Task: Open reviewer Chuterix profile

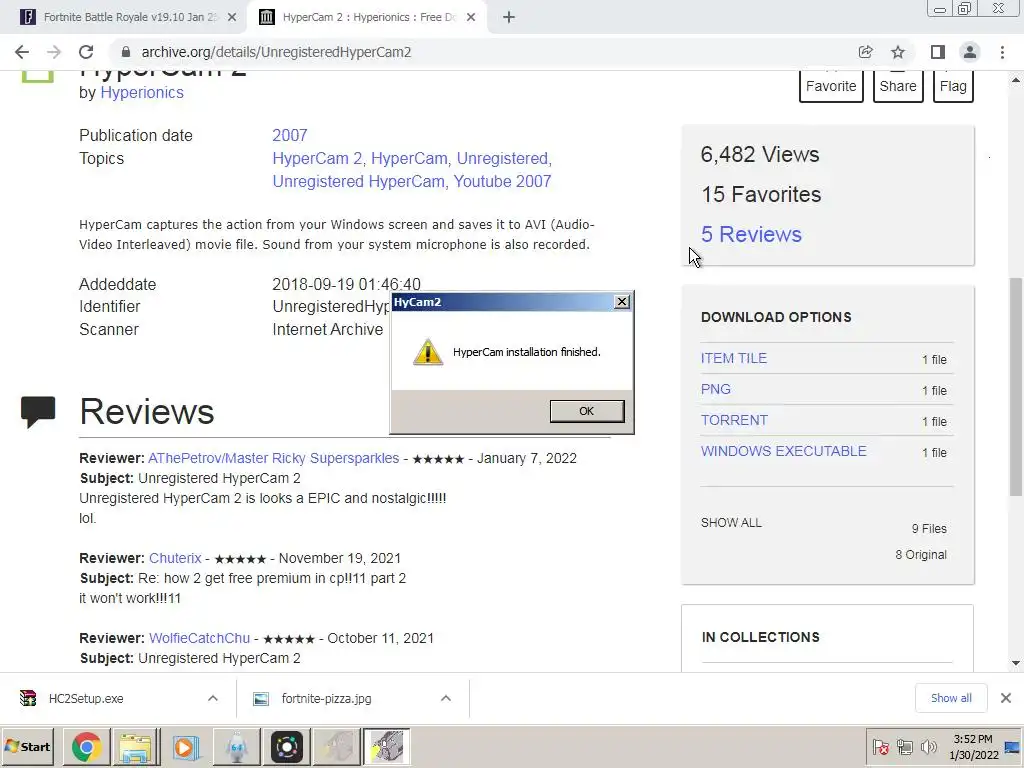Action: 175,558
